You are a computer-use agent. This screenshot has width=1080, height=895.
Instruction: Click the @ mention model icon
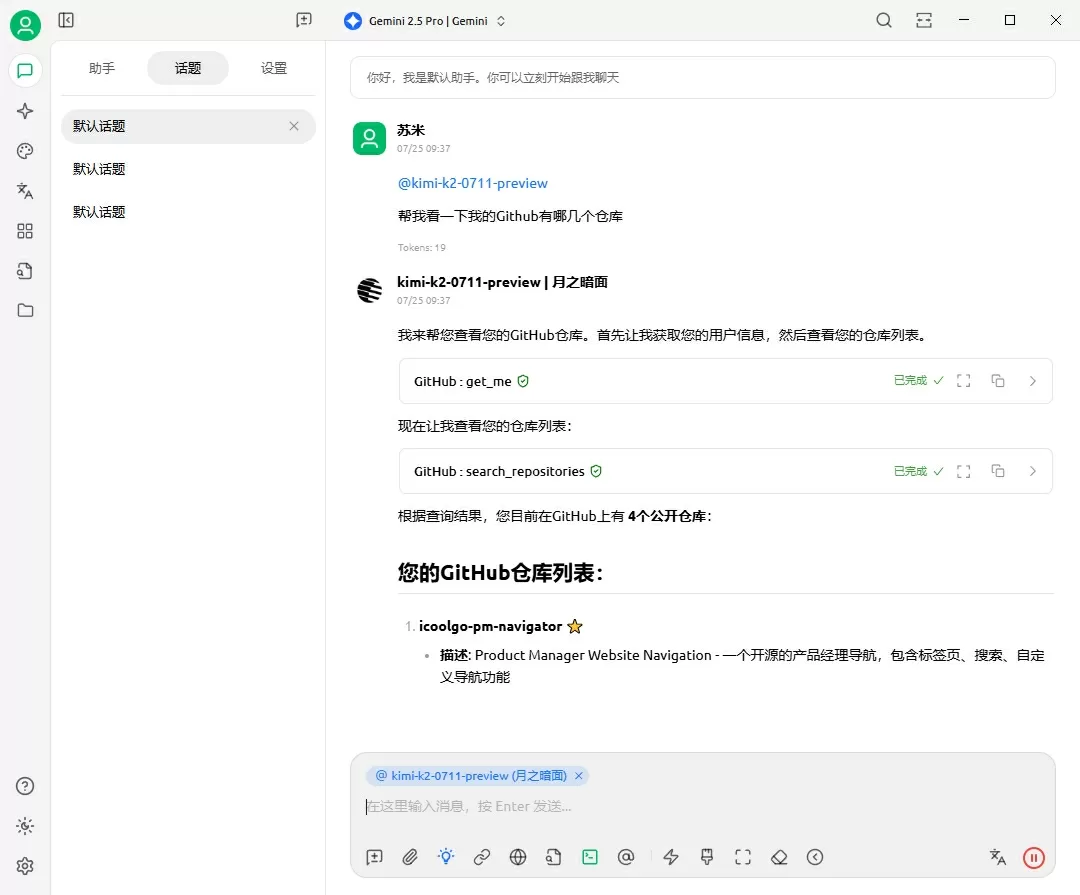(625, 856)
